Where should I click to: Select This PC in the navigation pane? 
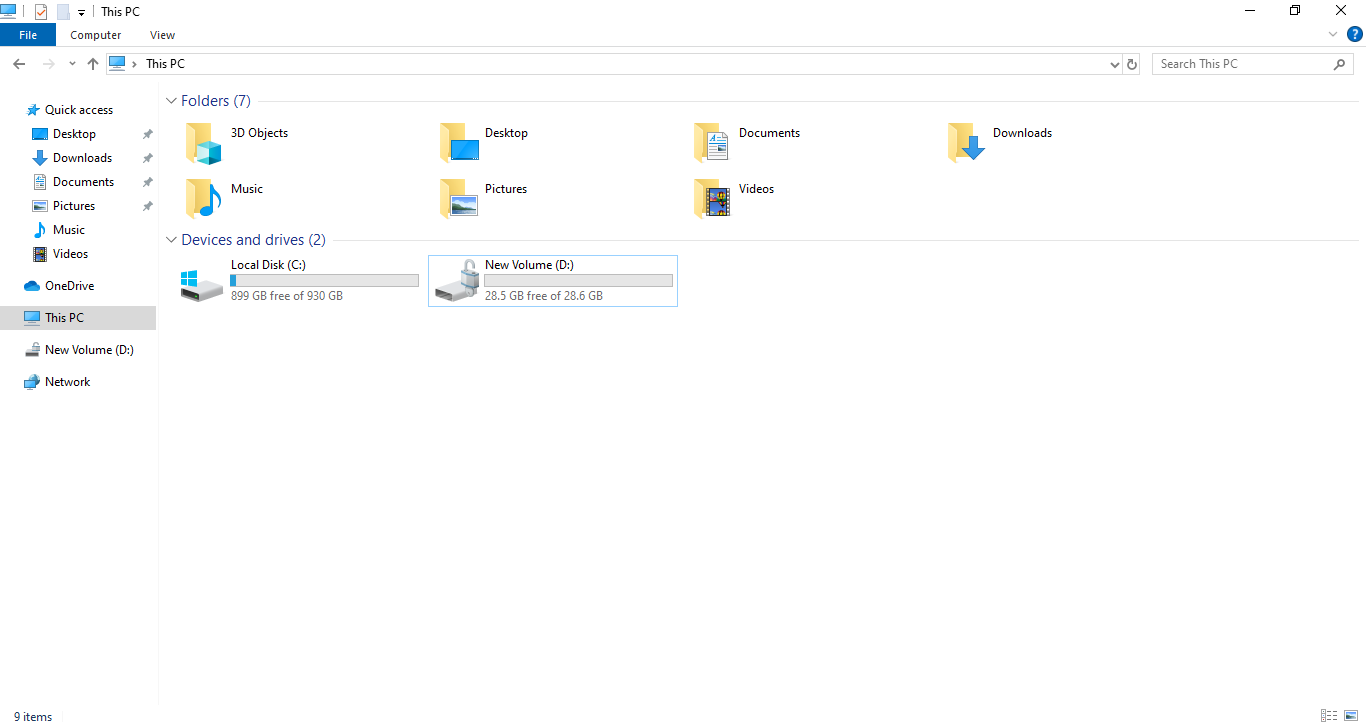pyautogui.click(x=78, y=318)
